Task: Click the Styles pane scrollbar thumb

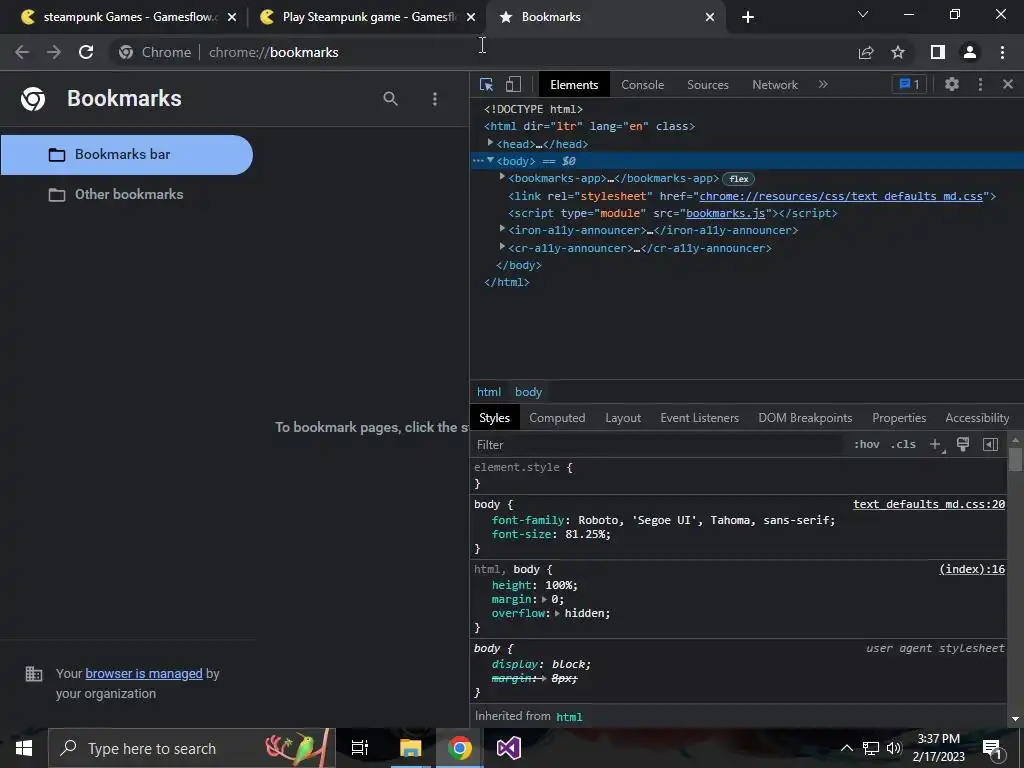Action: coord(1015,458)
